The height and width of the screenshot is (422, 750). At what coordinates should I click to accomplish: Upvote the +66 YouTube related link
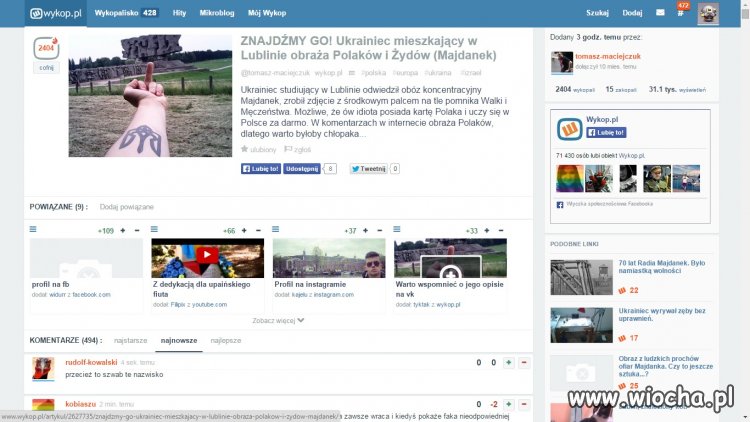pyautogui.click(x=244, y=231)
